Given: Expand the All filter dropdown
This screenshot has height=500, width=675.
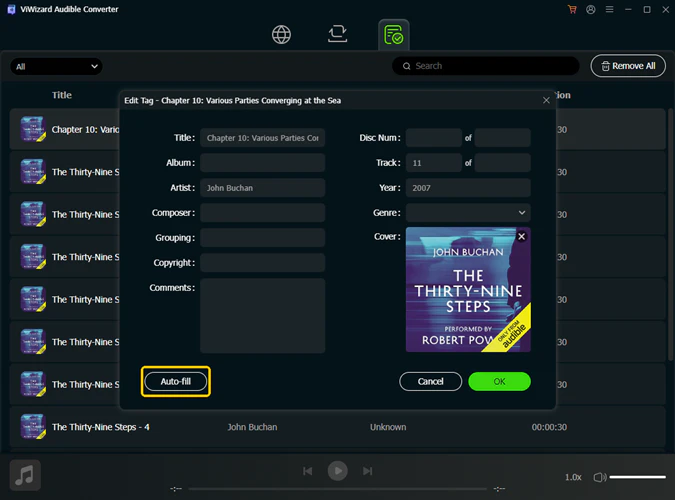Looking at the screenshot, I should point(56,66).
